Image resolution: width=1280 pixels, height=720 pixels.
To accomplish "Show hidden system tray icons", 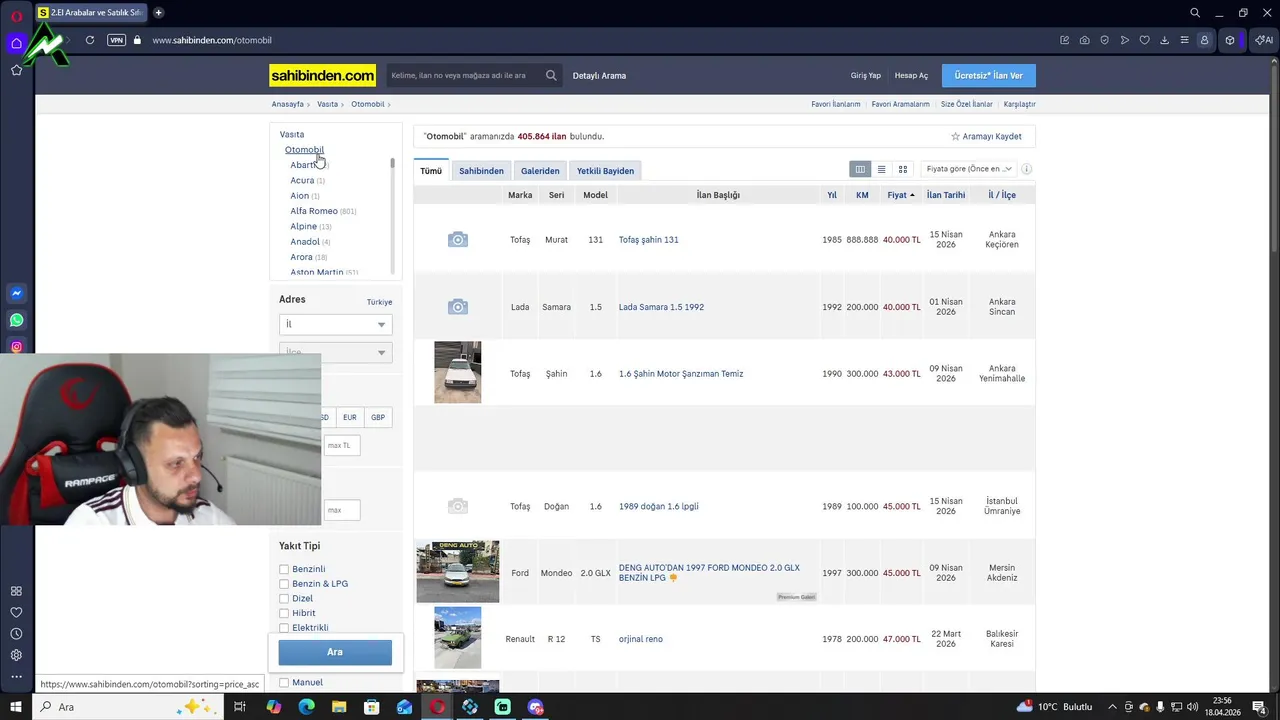I will click(x=1112, y=707).
